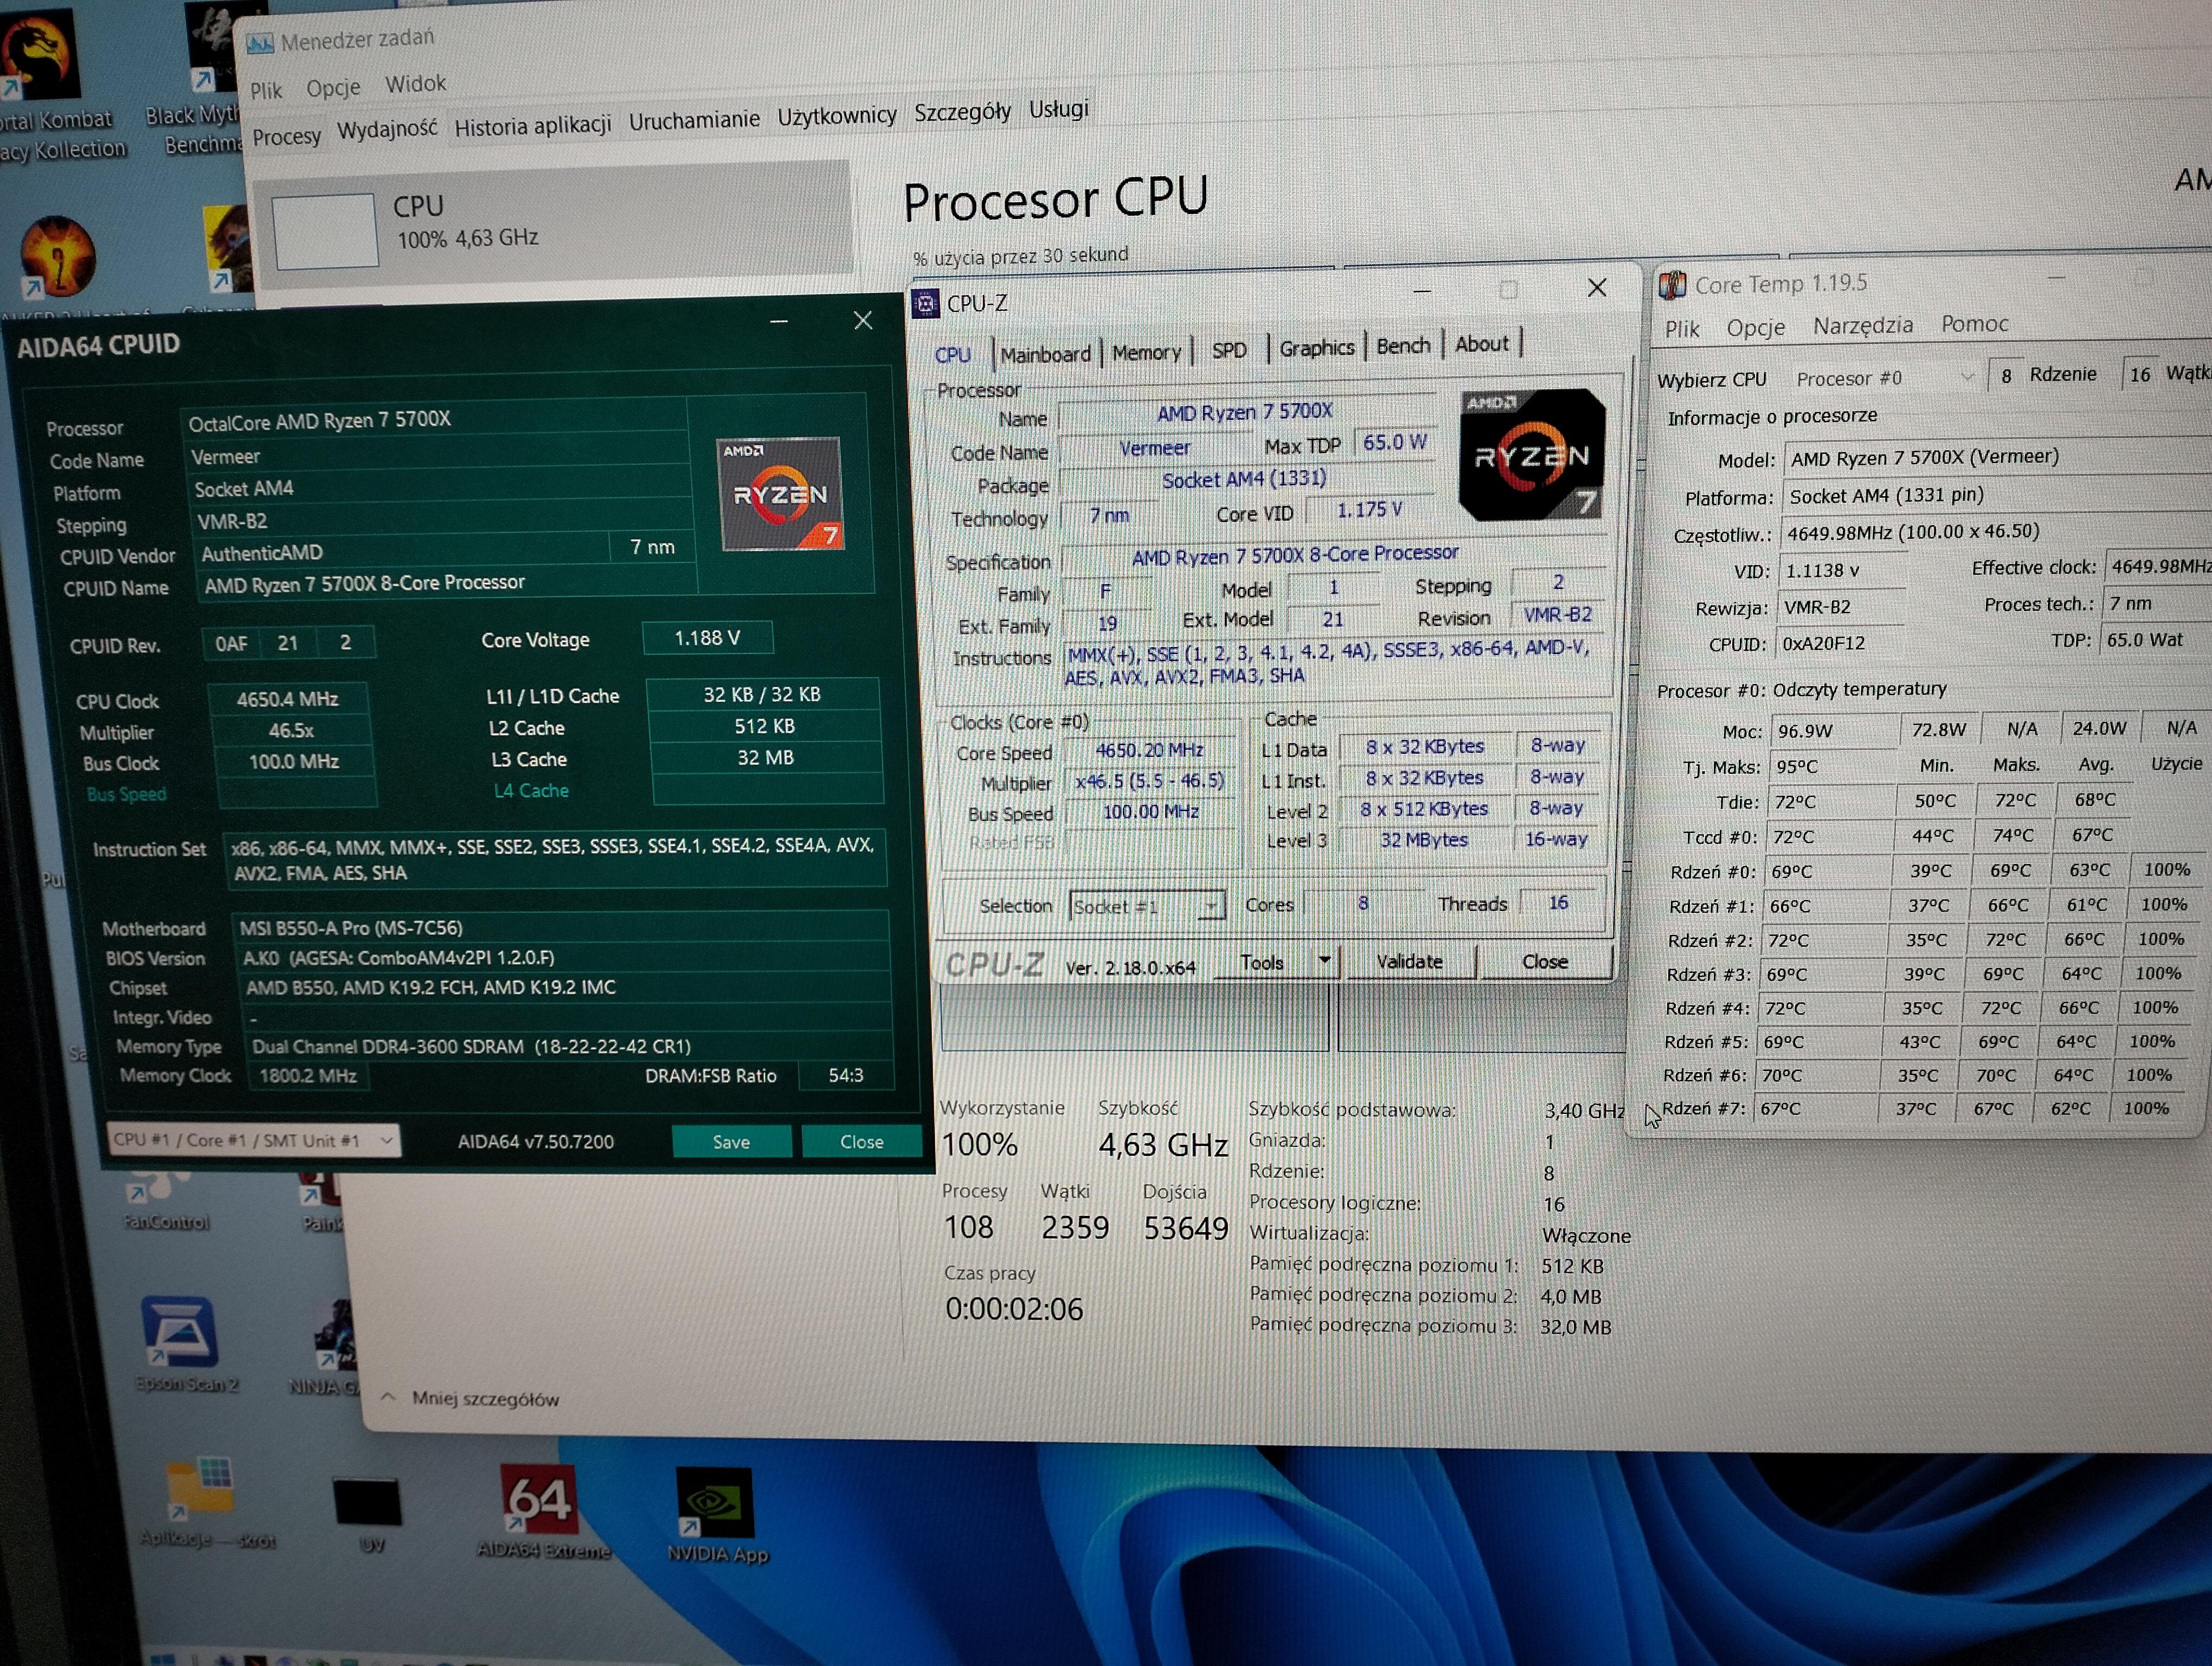Screen dimensions: 2212x1666
Task: Click the CPU-Z title bar icon
Action: [x=926, y=303]
